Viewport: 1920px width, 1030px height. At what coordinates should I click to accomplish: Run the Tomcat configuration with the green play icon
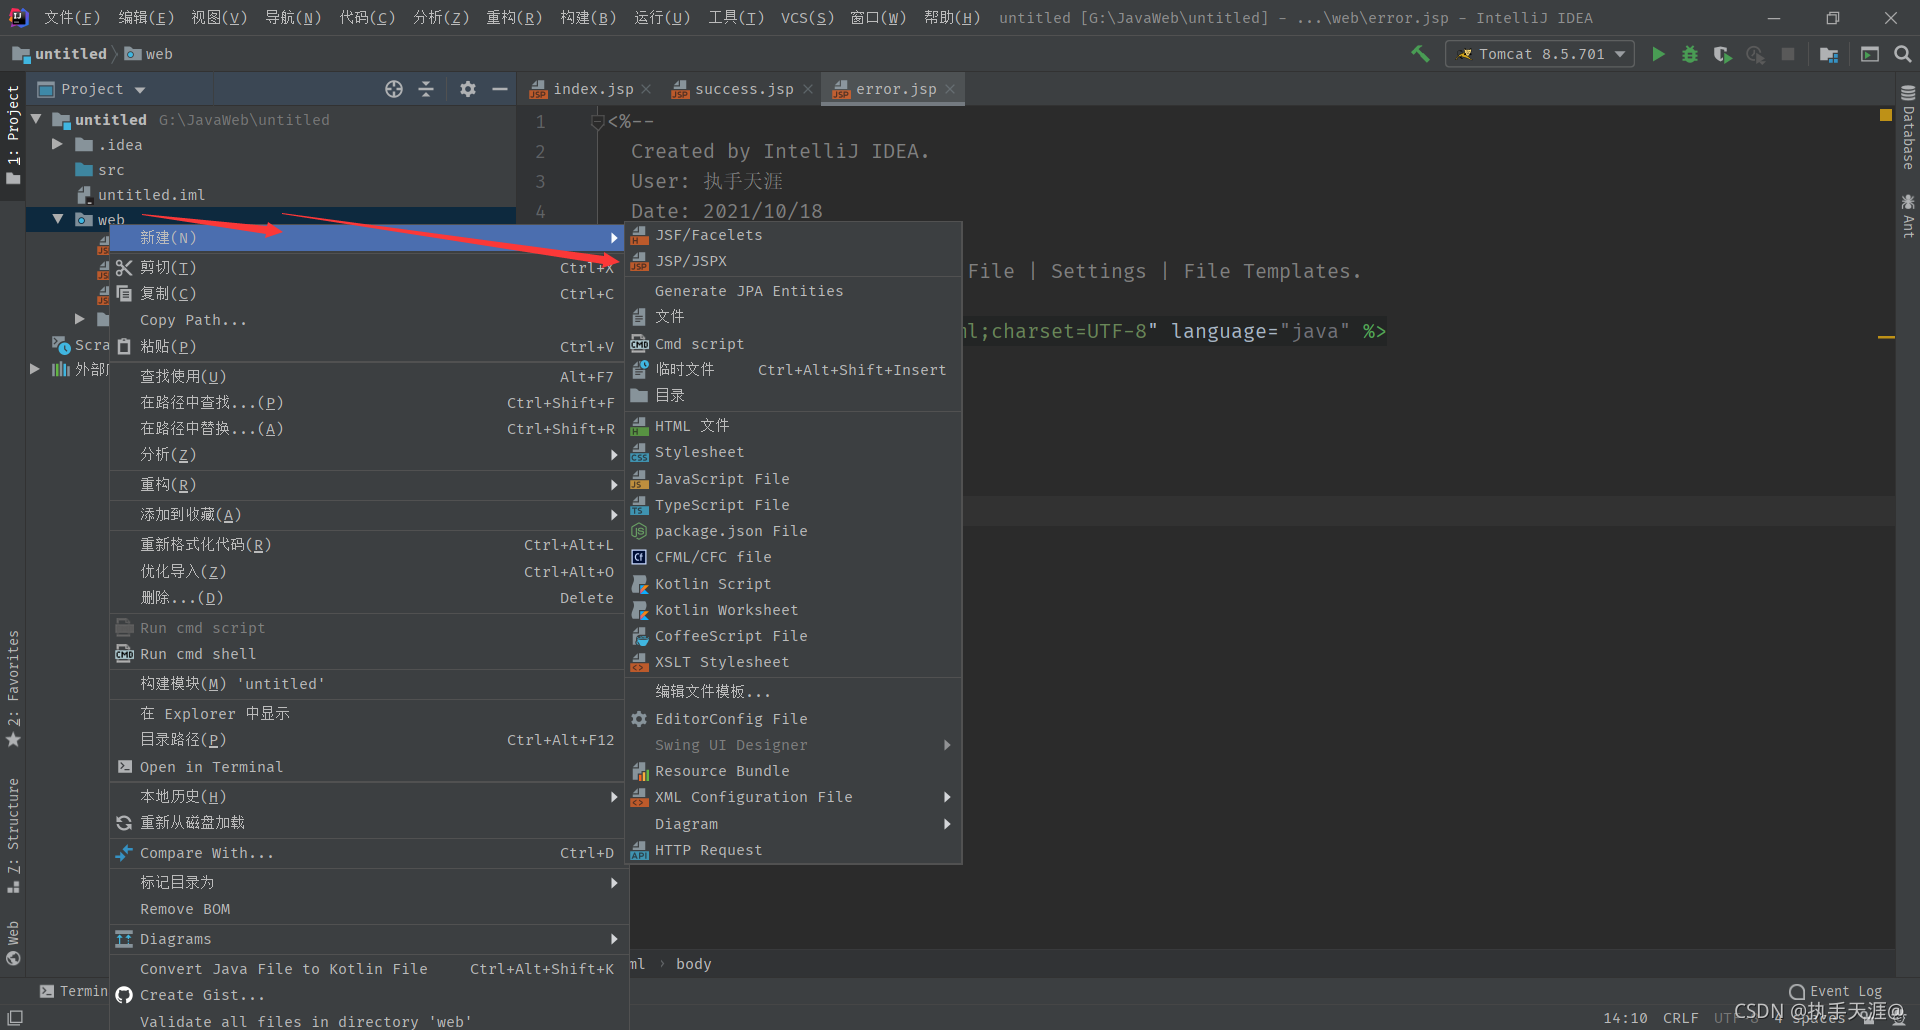click(1658, 54)
